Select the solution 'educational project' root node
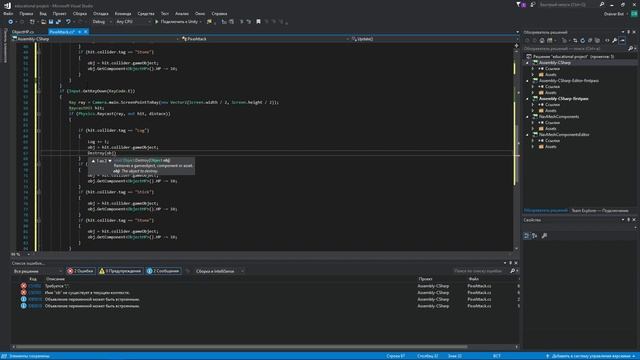The image size is (640, 360). pyautogui.click(x=571, y=56)
